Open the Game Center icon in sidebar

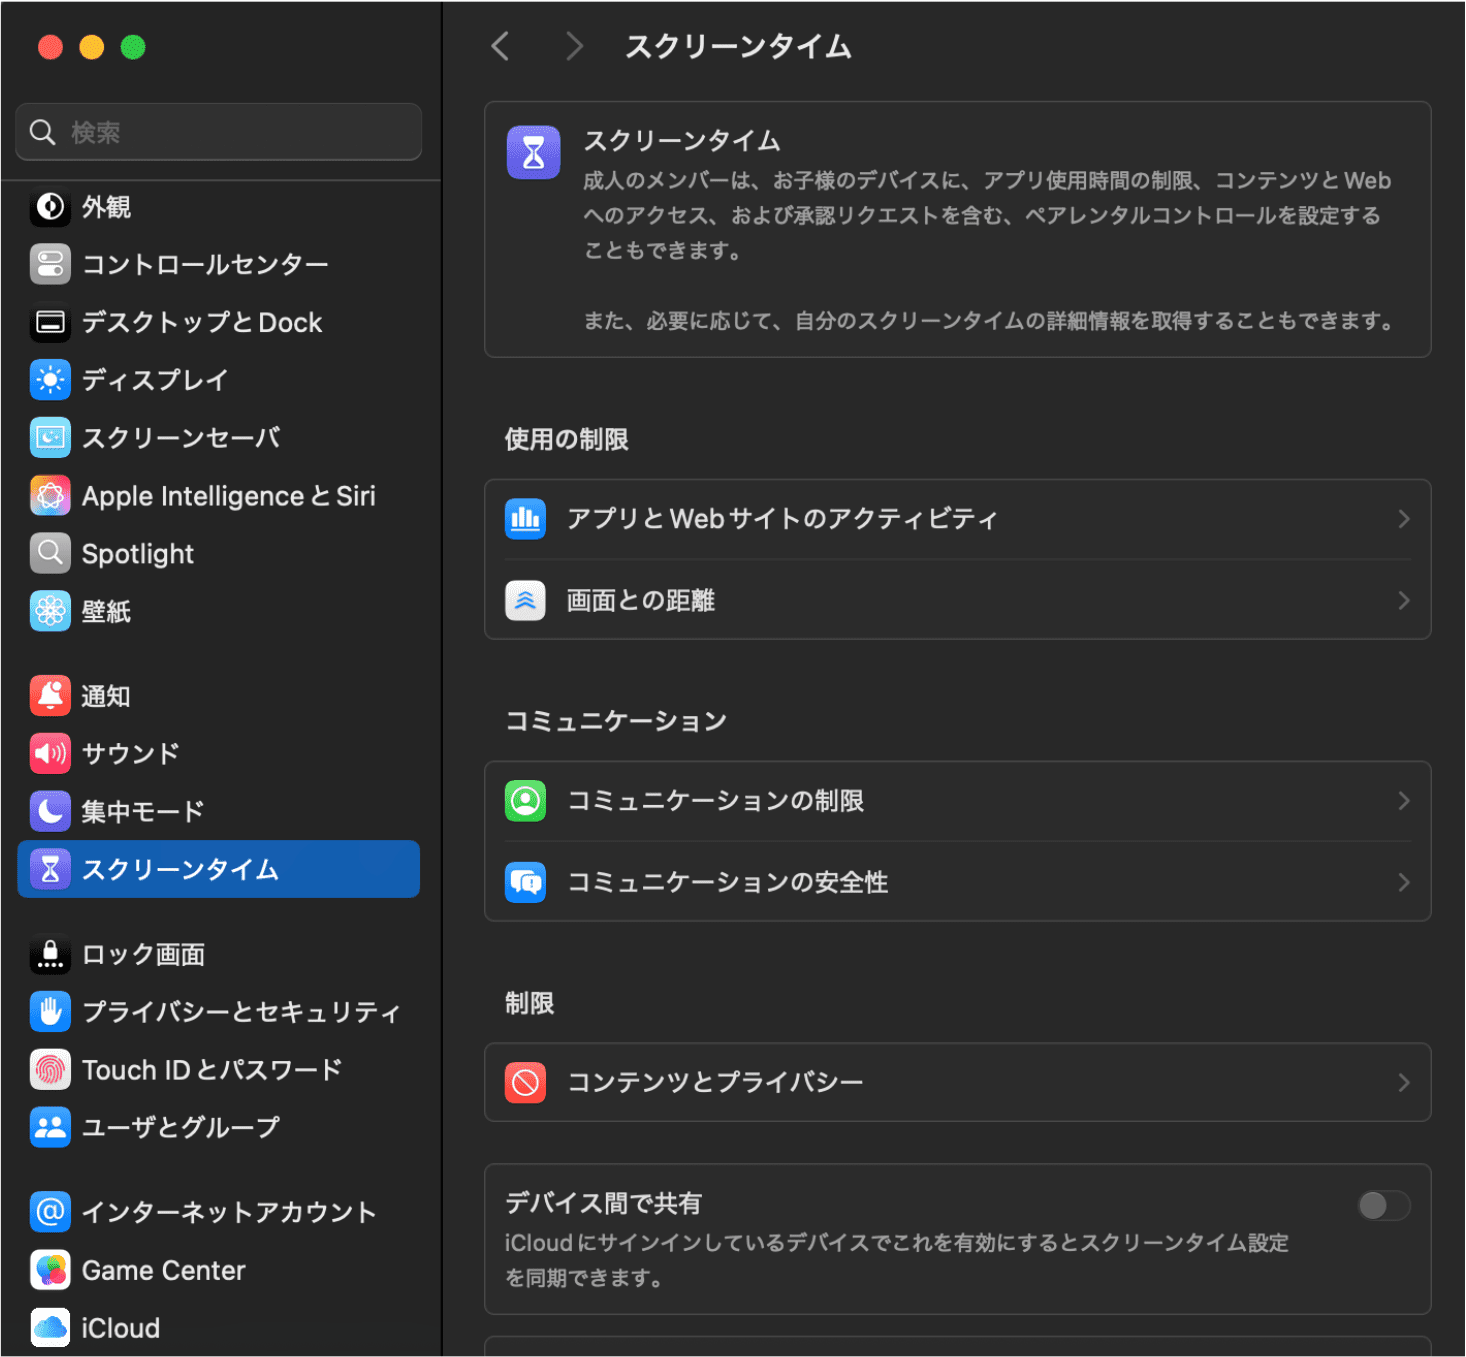coord(50,1270)
